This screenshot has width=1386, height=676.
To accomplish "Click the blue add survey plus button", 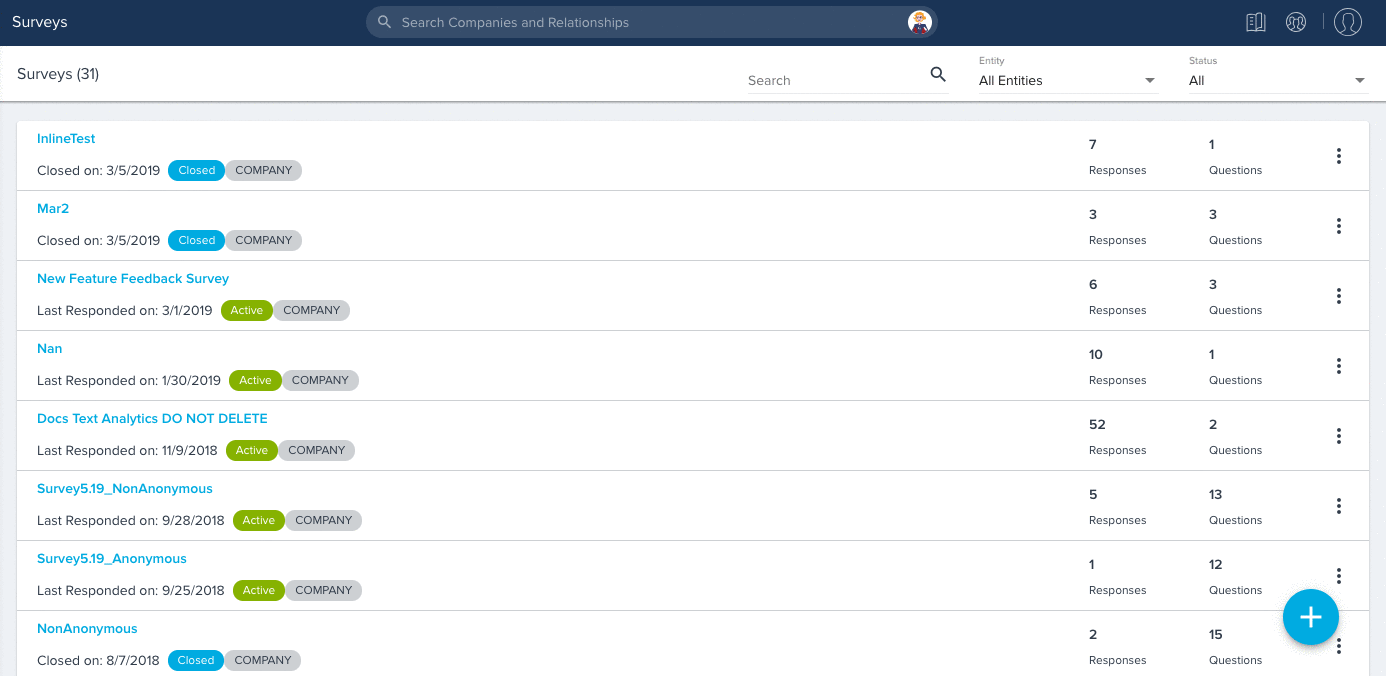I will [x=1311, y=617].
